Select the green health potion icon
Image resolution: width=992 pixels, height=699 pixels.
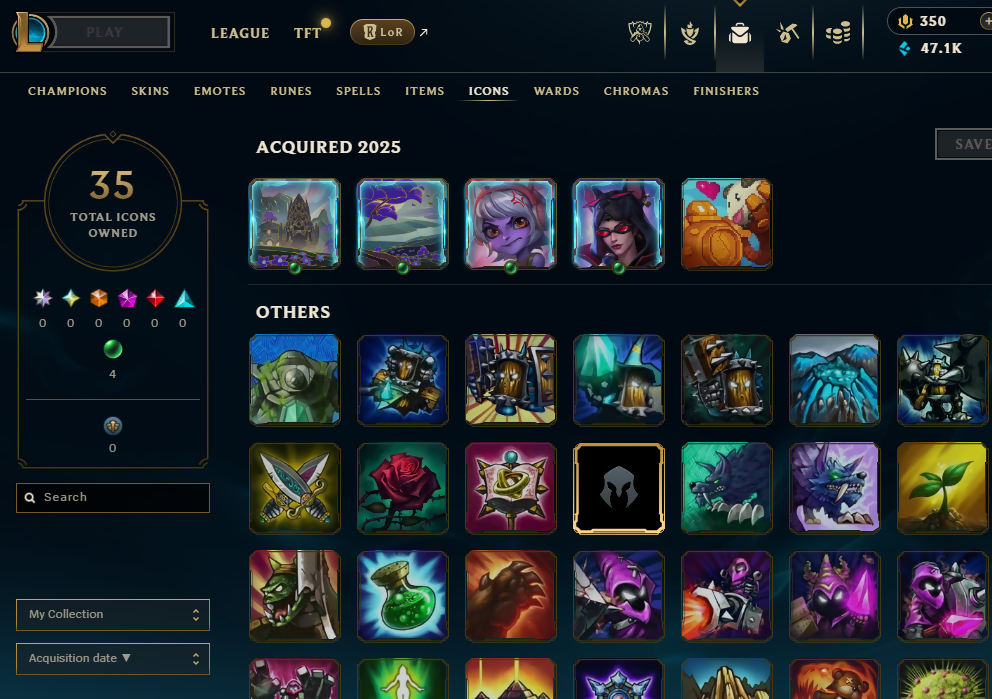402,596
